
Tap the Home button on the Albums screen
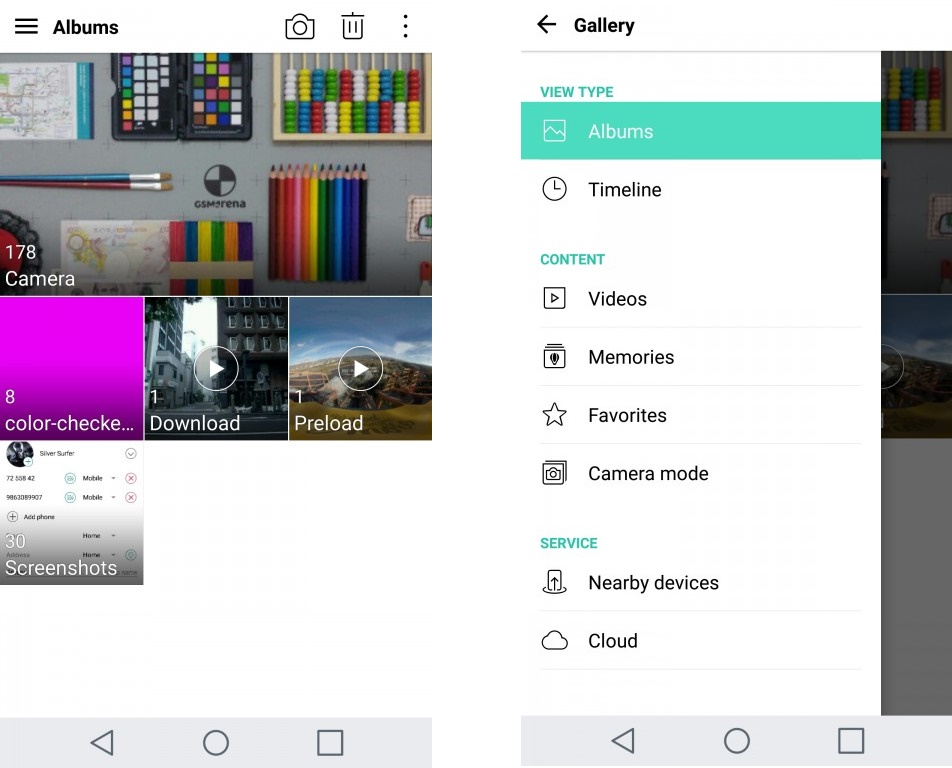pos(216,743)
